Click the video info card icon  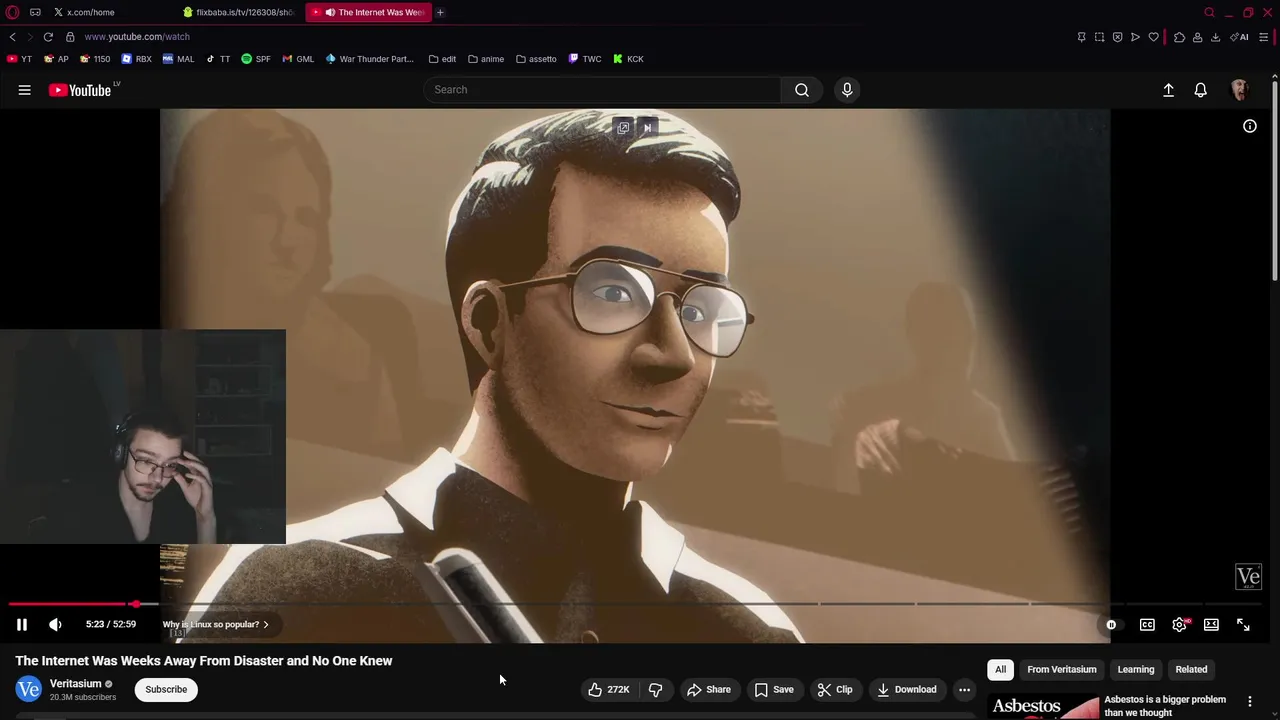pyautogui.click(x=1250, y=126)
